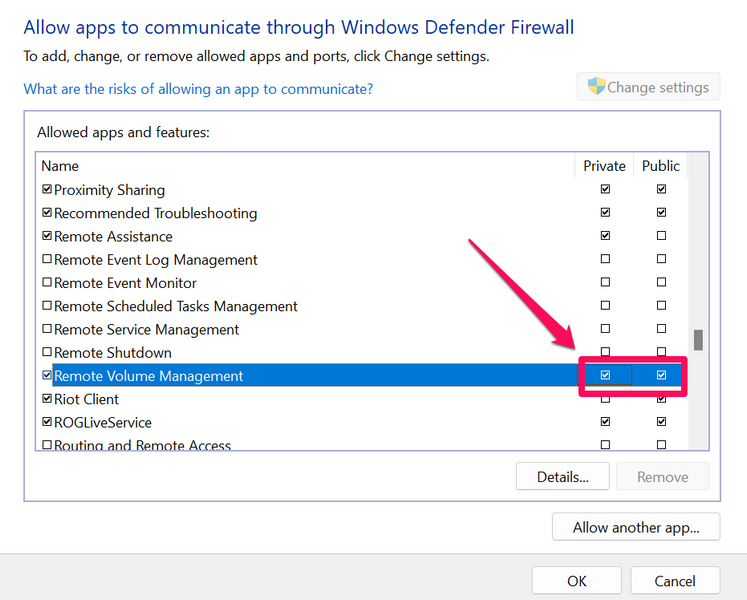Screen dimensions: 747x600
Task: Click the Allow another app button
Action: [635, 527]
